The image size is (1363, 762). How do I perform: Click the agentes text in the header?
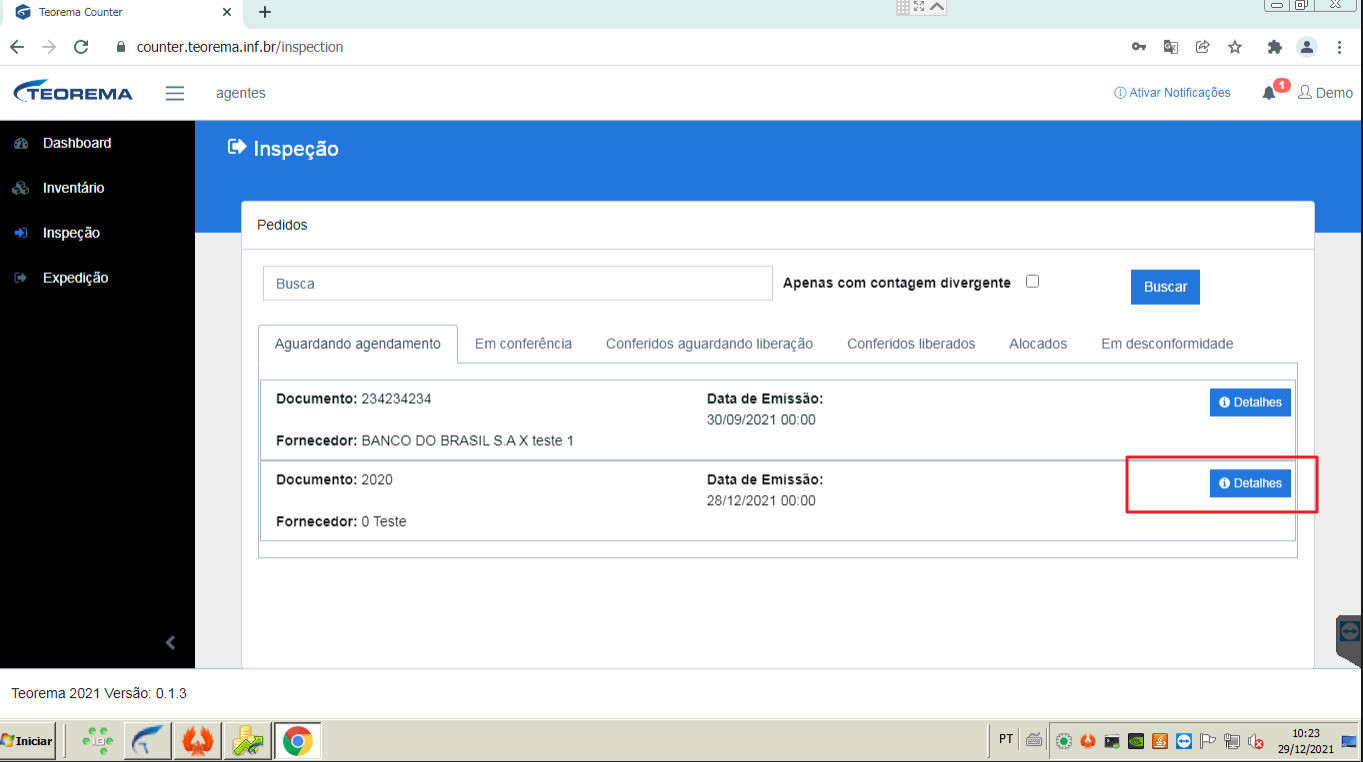(241, 93)
